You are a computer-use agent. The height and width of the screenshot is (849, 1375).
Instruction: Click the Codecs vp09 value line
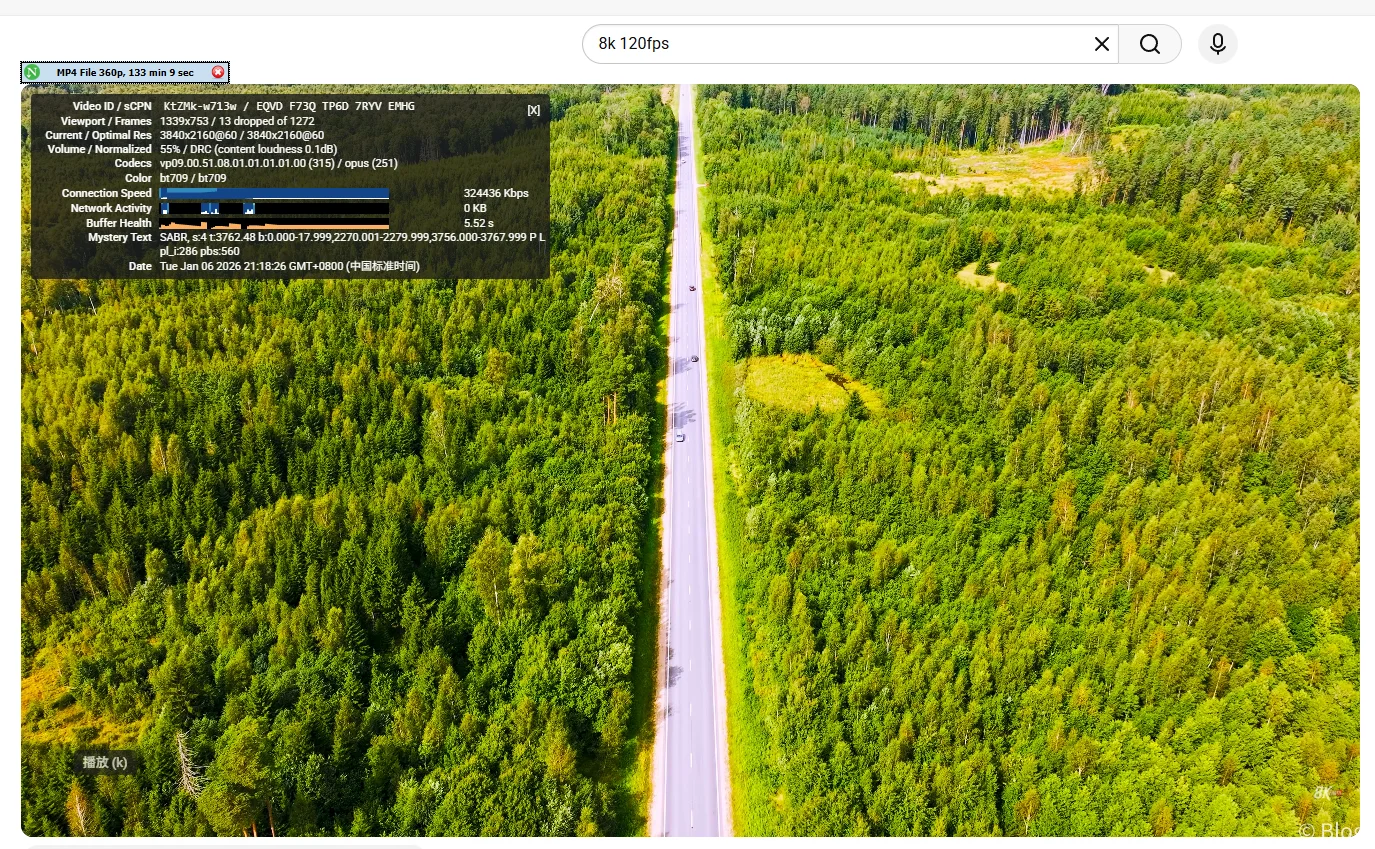(x=278, y=163)
